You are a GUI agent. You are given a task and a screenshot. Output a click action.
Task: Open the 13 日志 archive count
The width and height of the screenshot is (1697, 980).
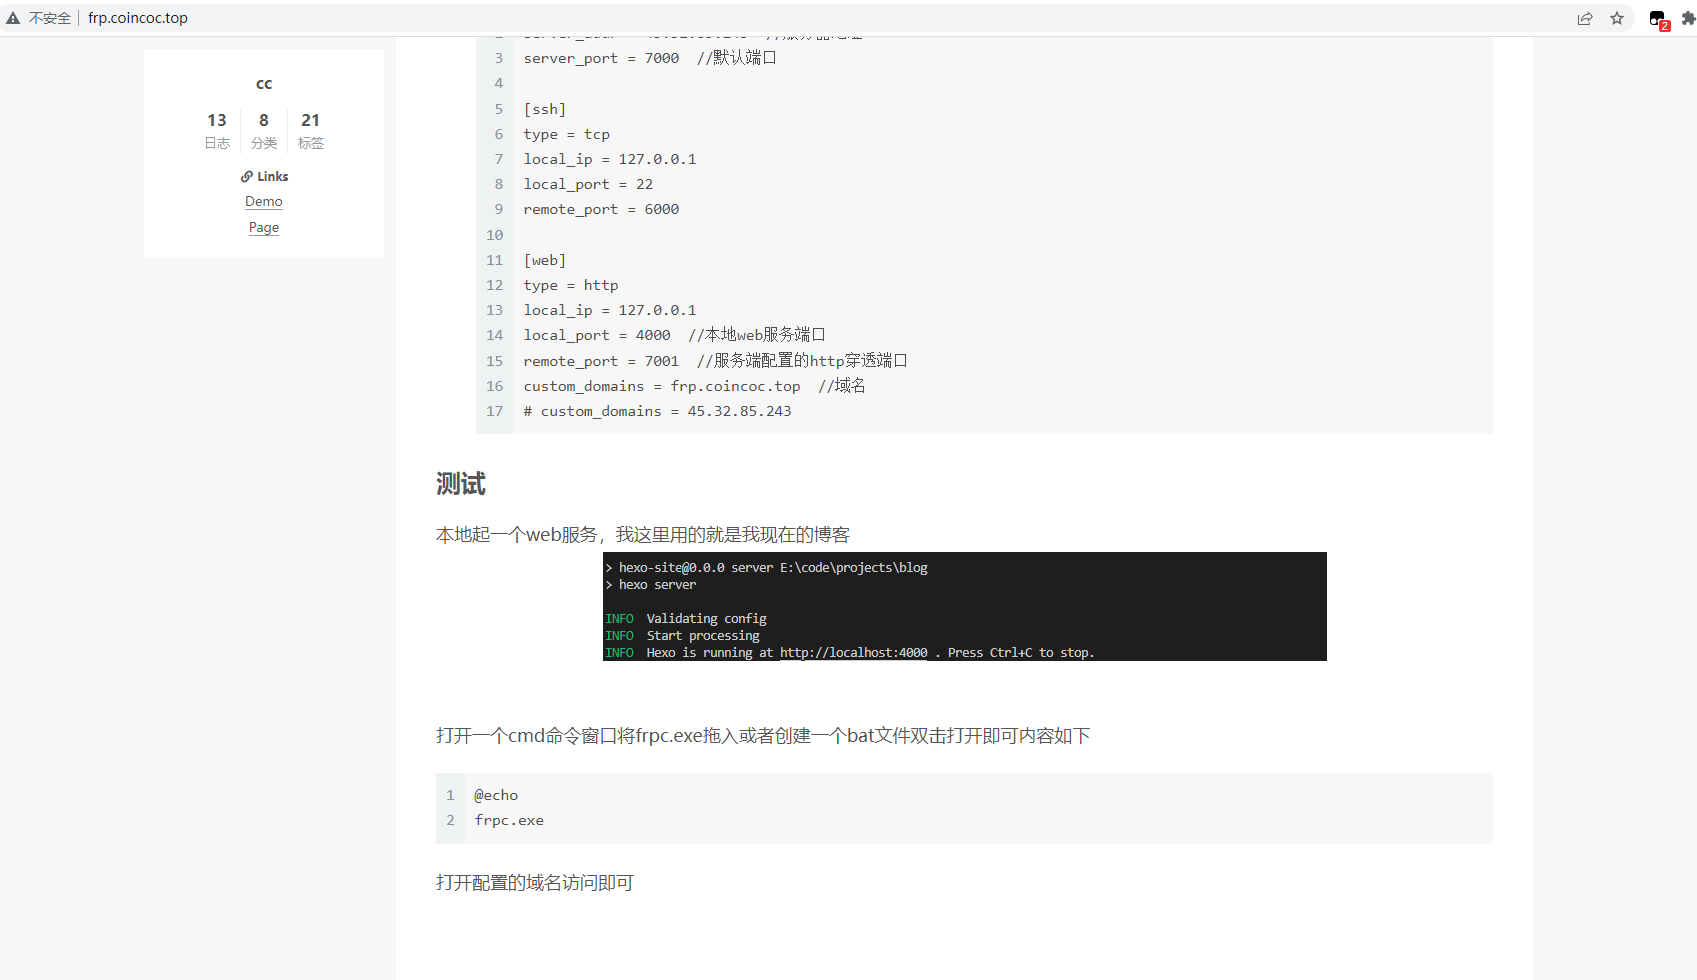217,130
